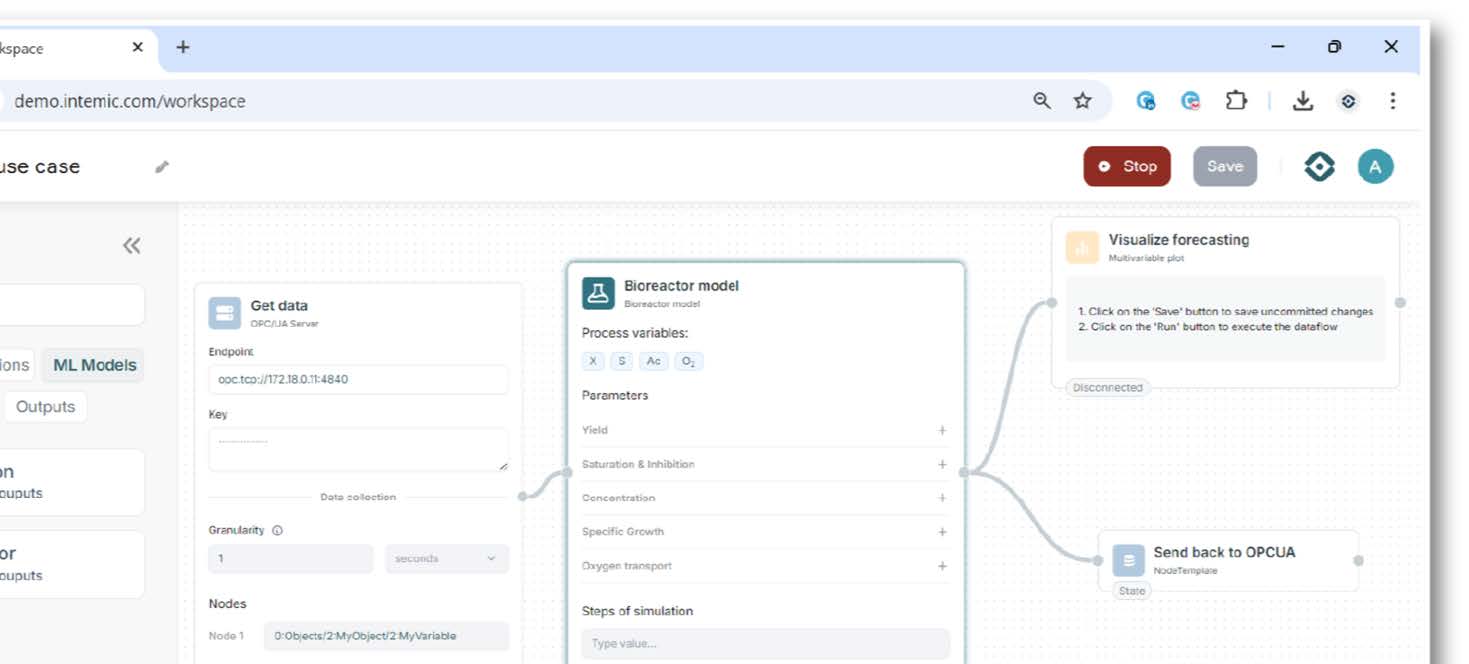The image size is (1469, 664).
Task: Click the Get data server icon
Action: point(225,313)
